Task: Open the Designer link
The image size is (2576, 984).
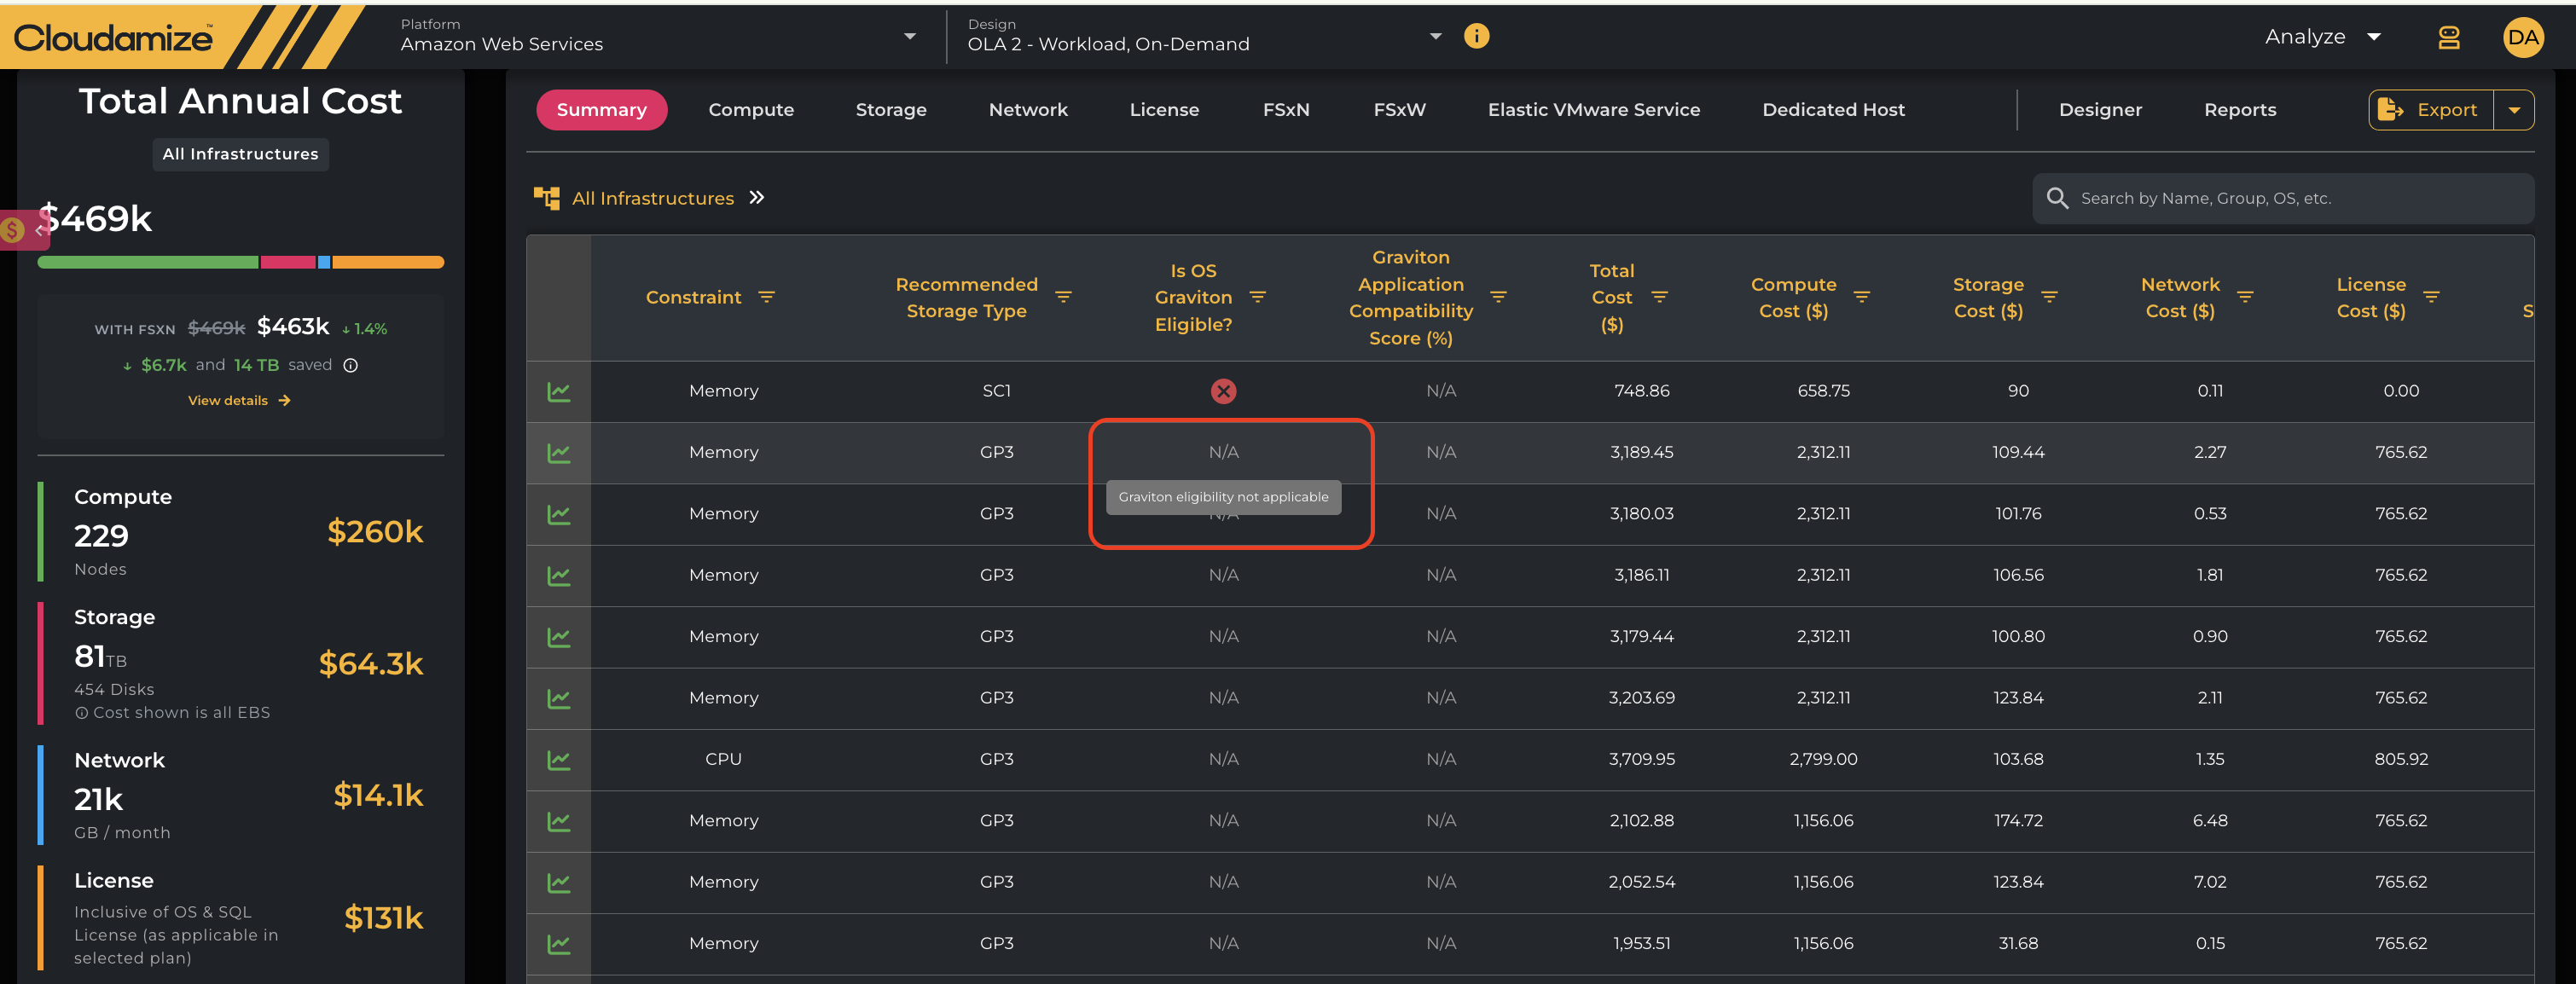Action: 2100,110
